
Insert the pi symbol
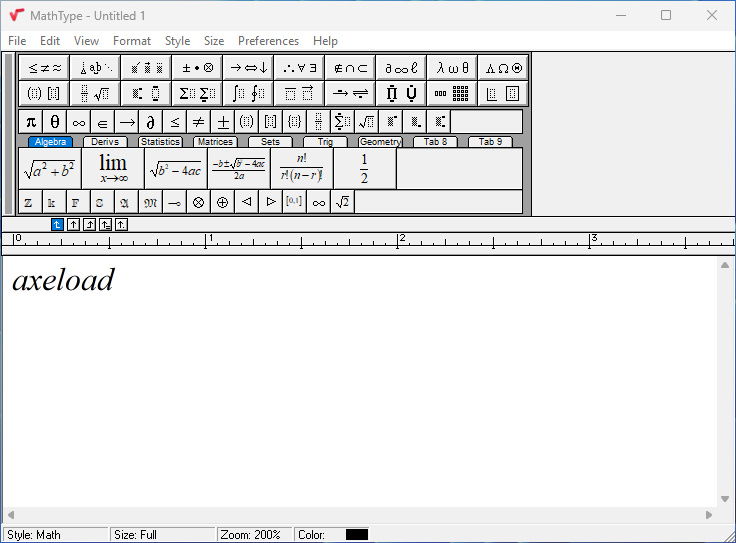[31, 122]
